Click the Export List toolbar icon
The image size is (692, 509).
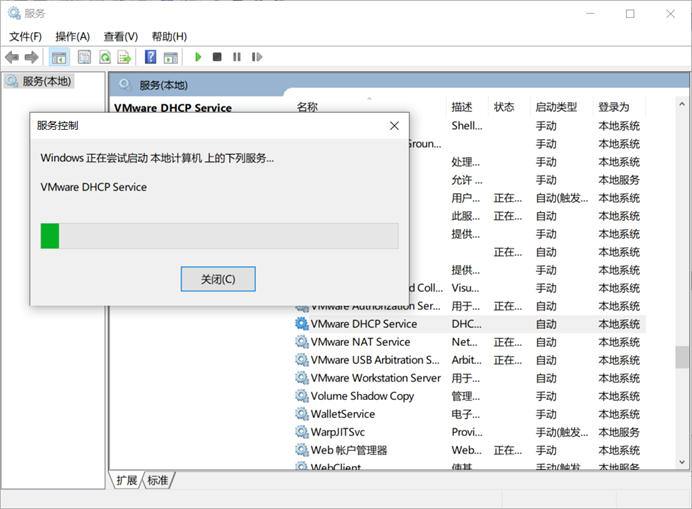124,57
